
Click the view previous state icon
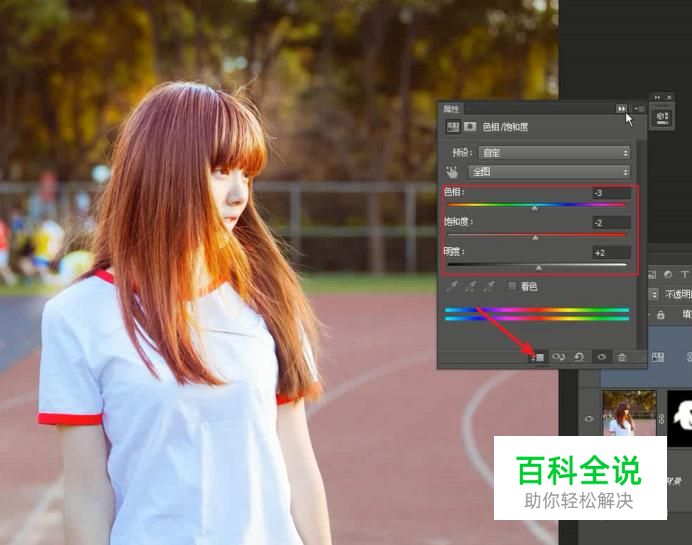point(559,357)
